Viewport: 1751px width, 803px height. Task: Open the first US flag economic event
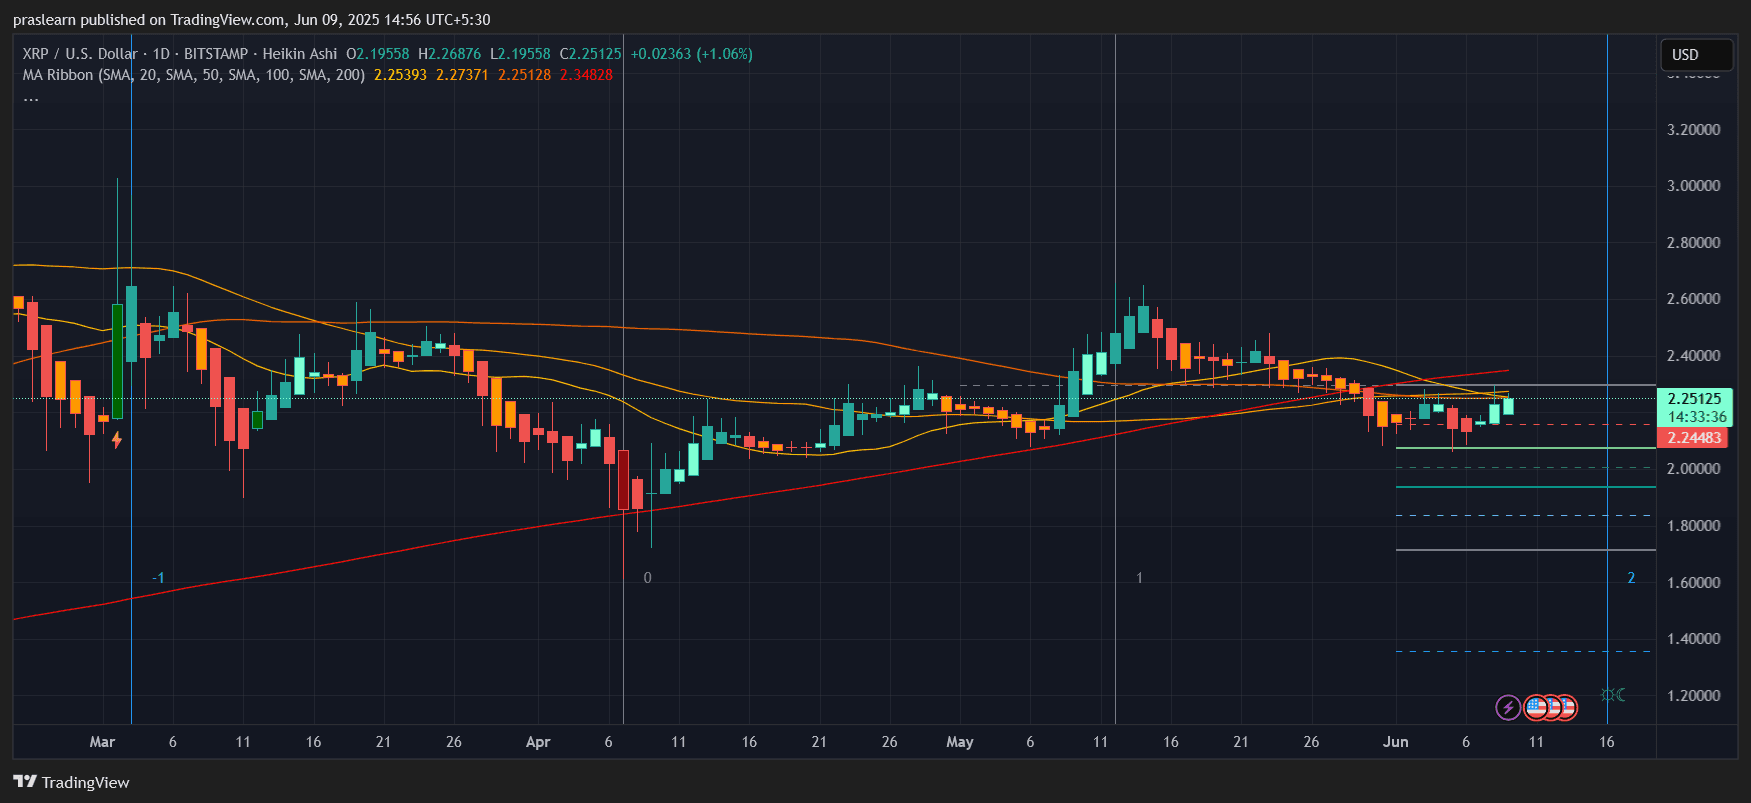pyautogui.click(x=1535, y=708)
